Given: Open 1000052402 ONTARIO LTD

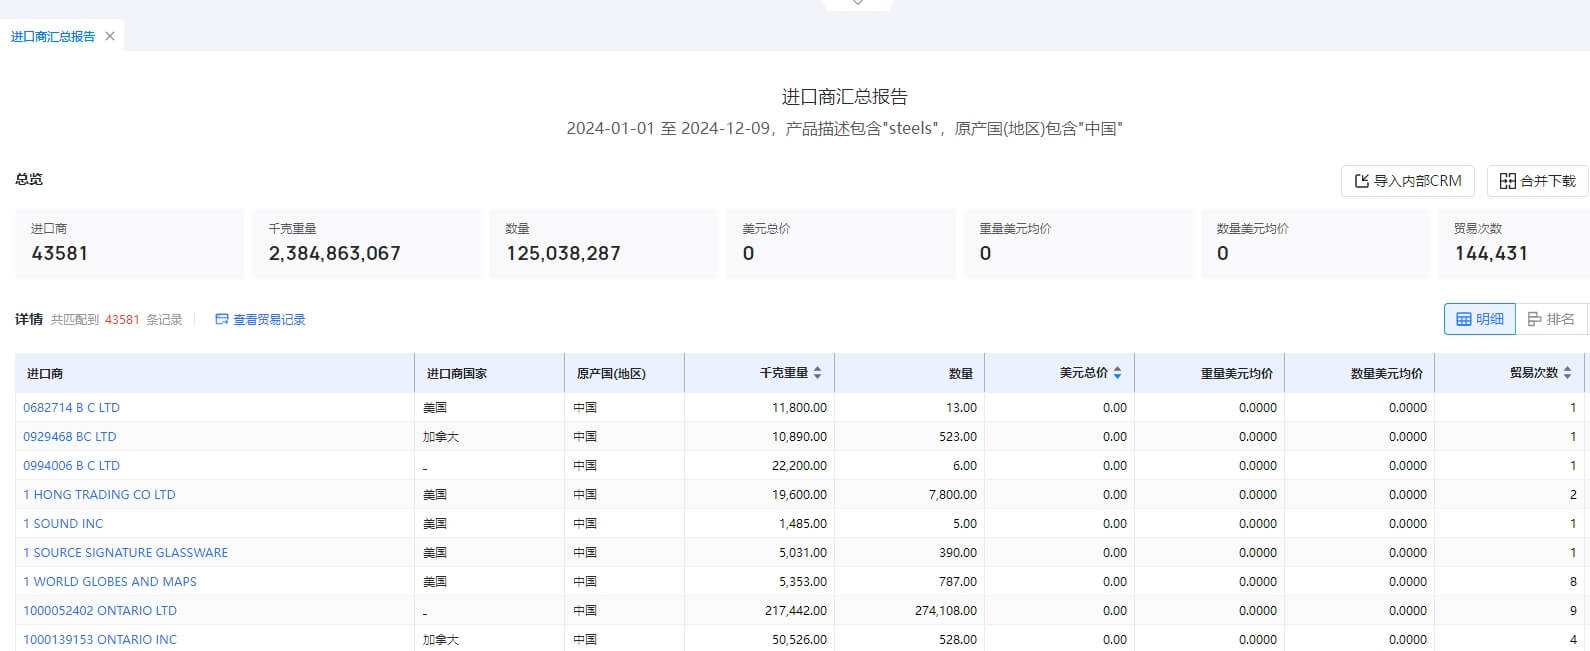Looking at the screenshot, I should pyautogui.click(x=100, y=611).
